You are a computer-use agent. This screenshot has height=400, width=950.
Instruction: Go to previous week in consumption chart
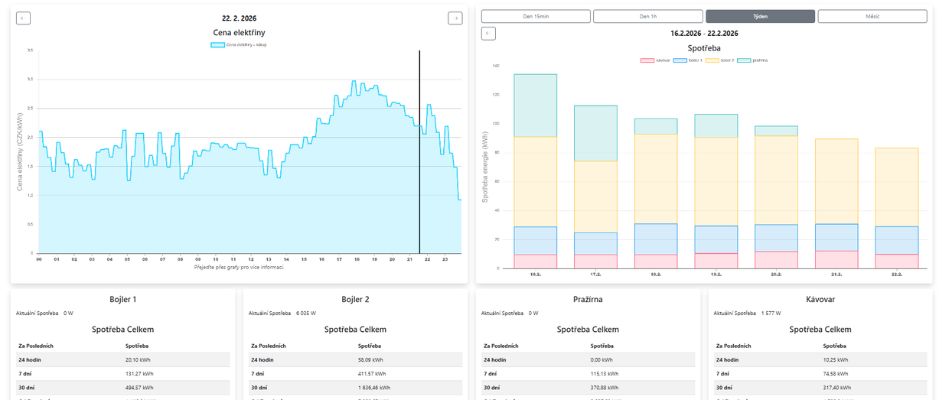(488, 34)
